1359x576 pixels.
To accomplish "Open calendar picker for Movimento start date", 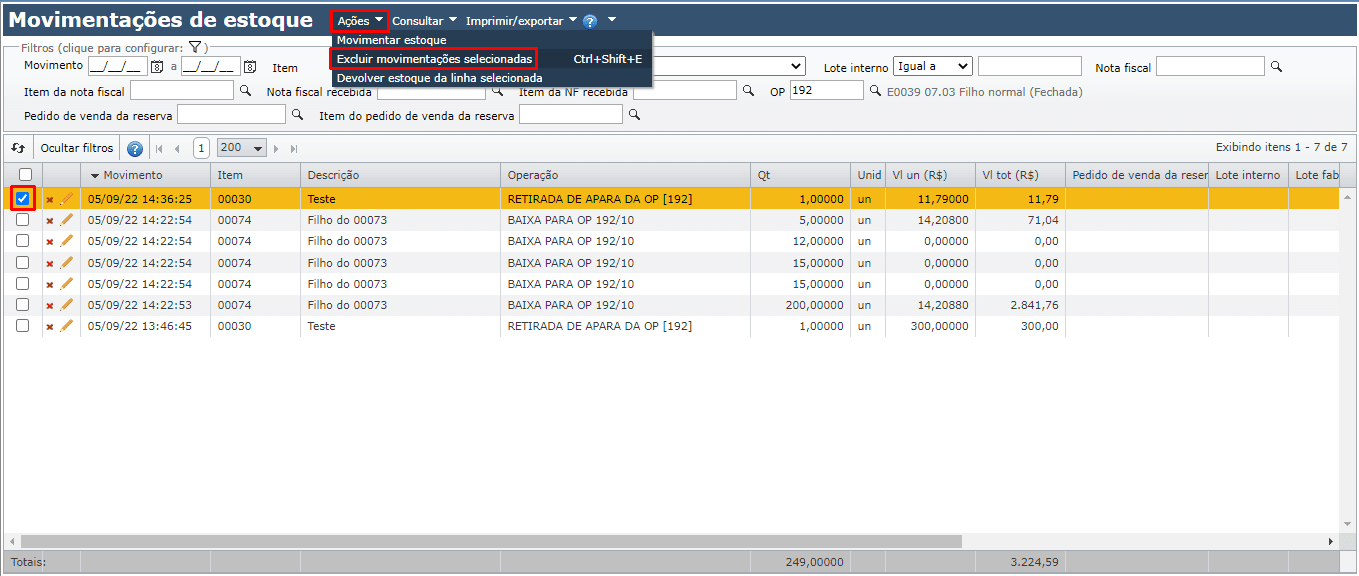I will (156, 67).
